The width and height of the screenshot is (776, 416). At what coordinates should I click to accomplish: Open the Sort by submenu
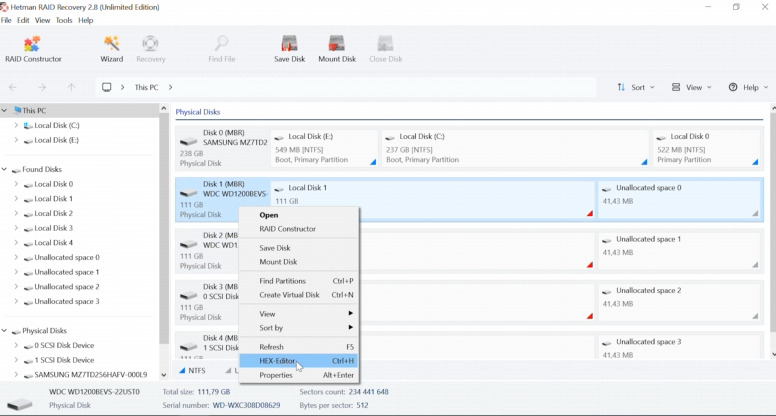[x=299, y=328]
